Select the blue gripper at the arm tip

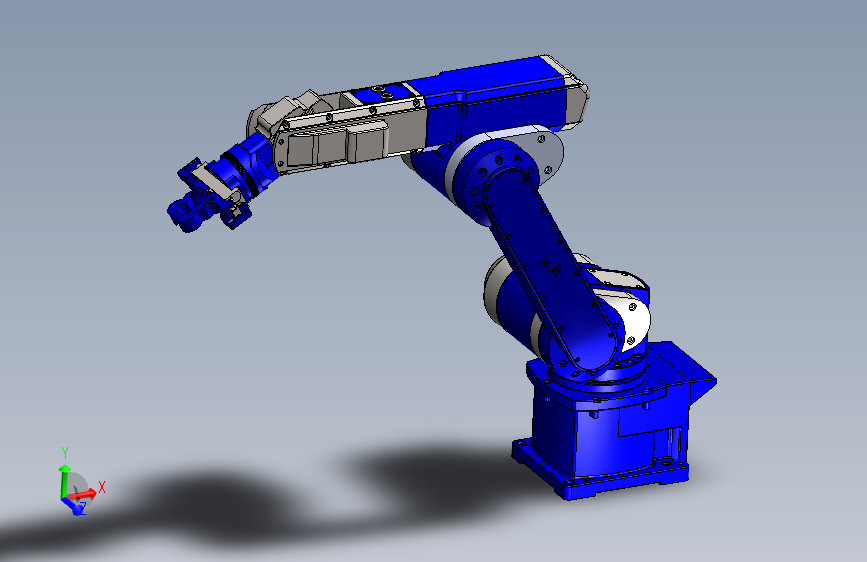[207, 196]
